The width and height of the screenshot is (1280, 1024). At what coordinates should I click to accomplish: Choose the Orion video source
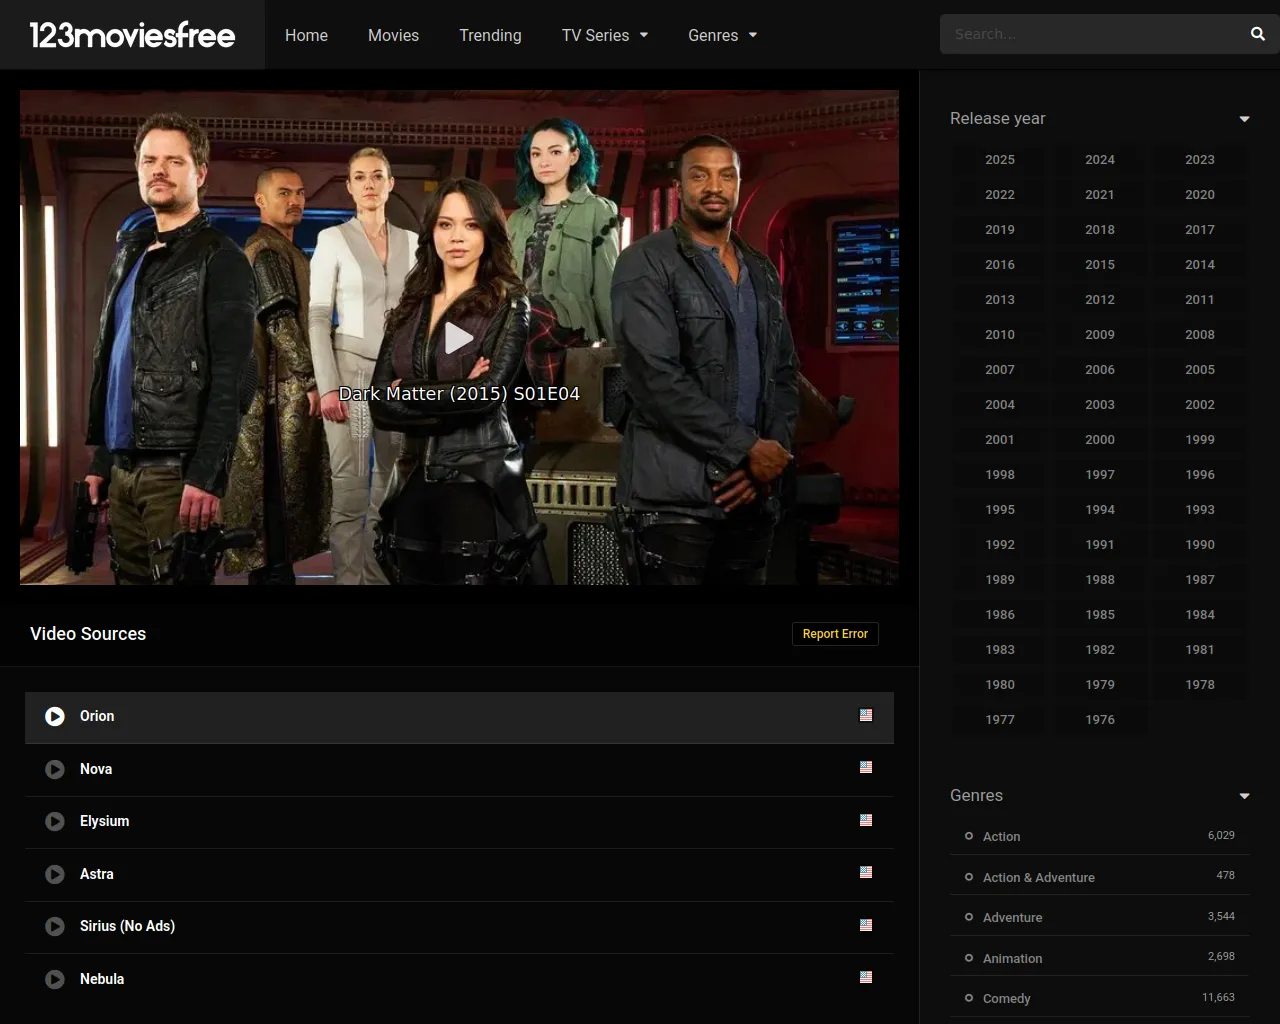click(459, 717)
